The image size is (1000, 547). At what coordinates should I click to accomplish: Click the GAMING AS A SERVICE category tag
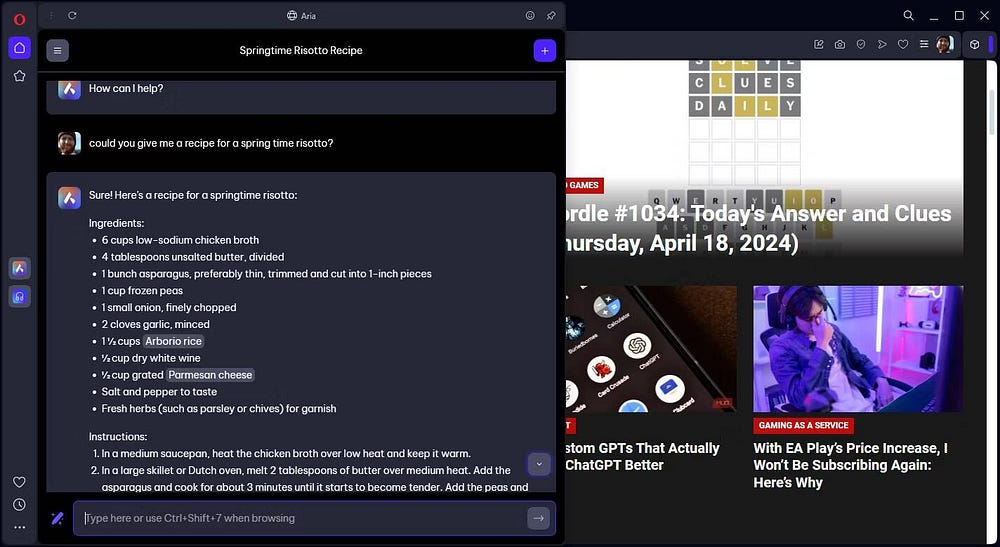click(804, 425)
